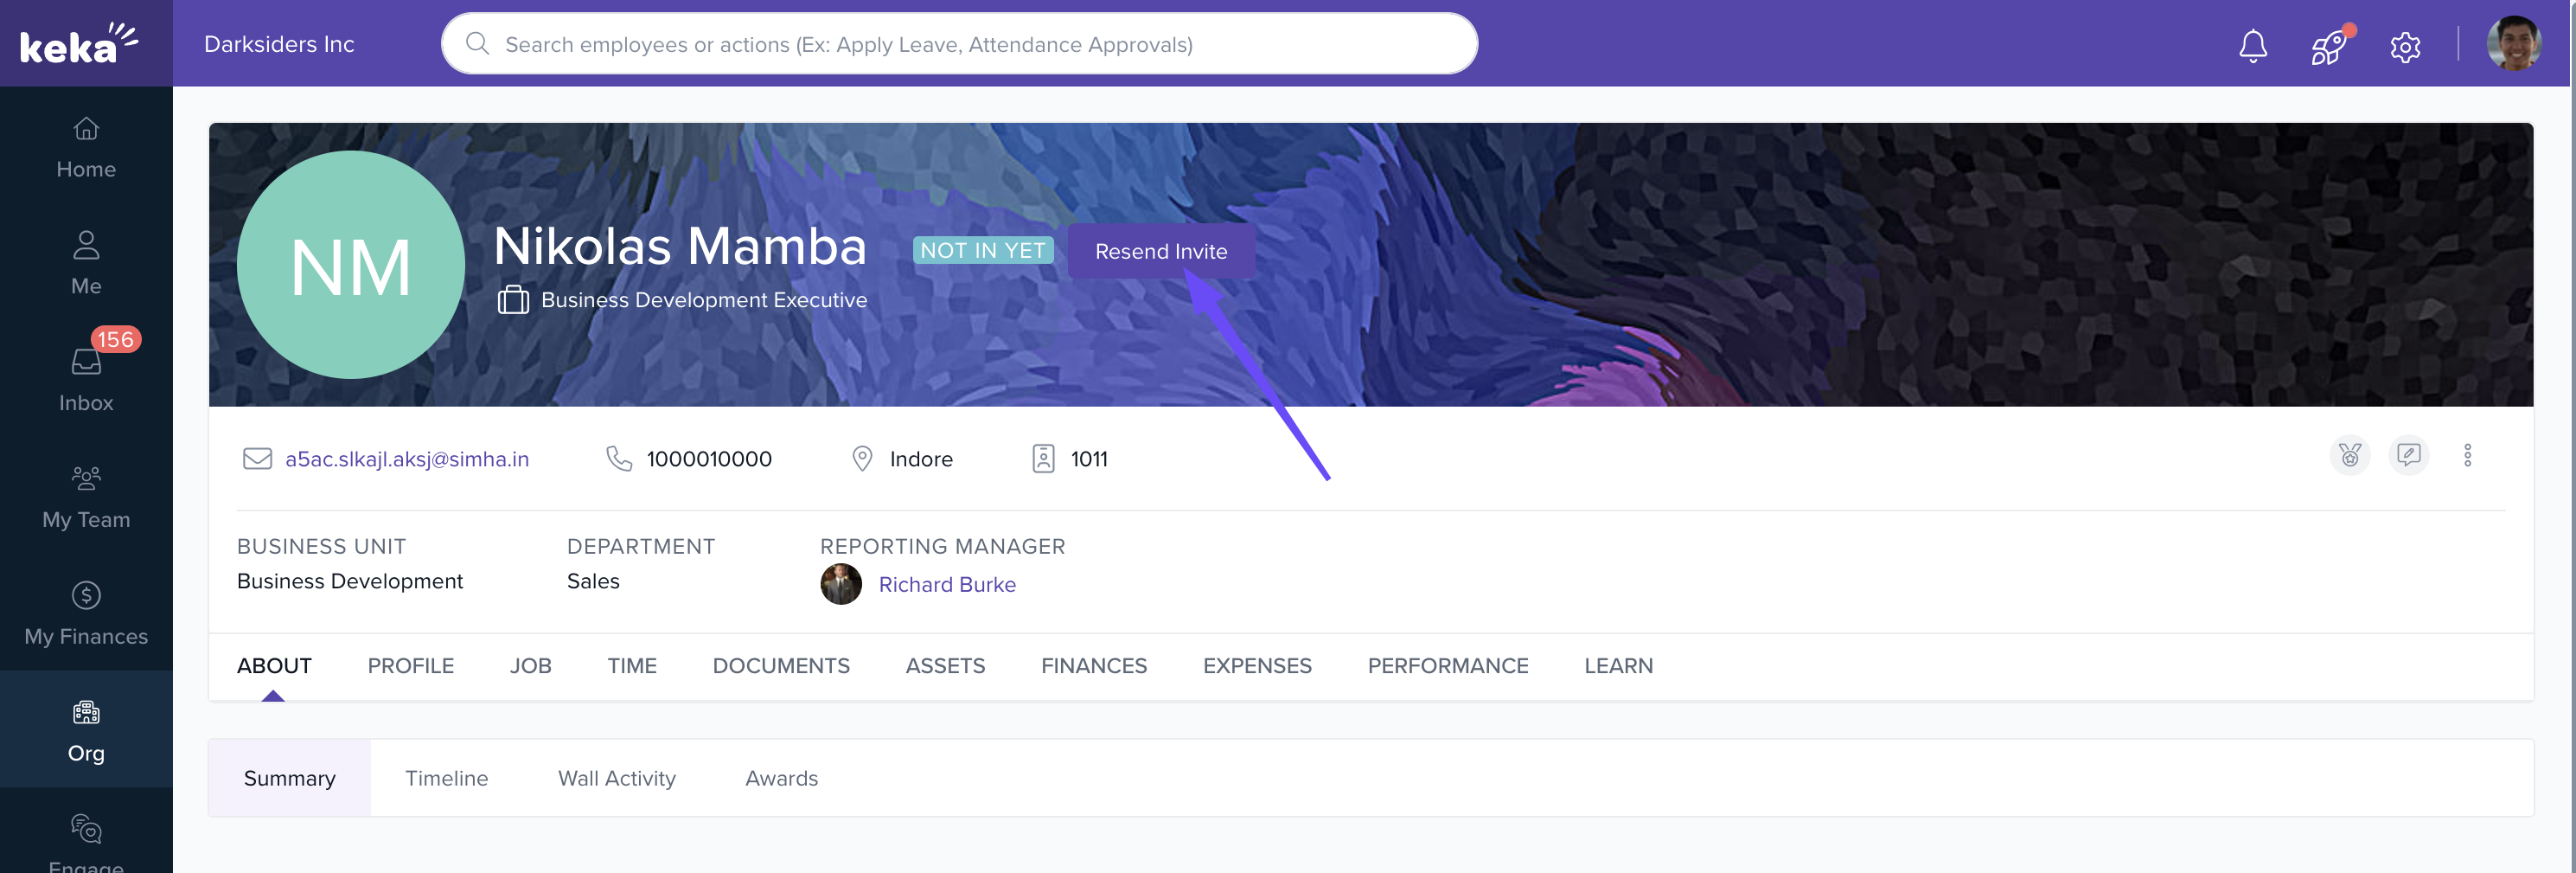Open the Home sidebar item
The image size is (2576, 873).
point(86,146)
